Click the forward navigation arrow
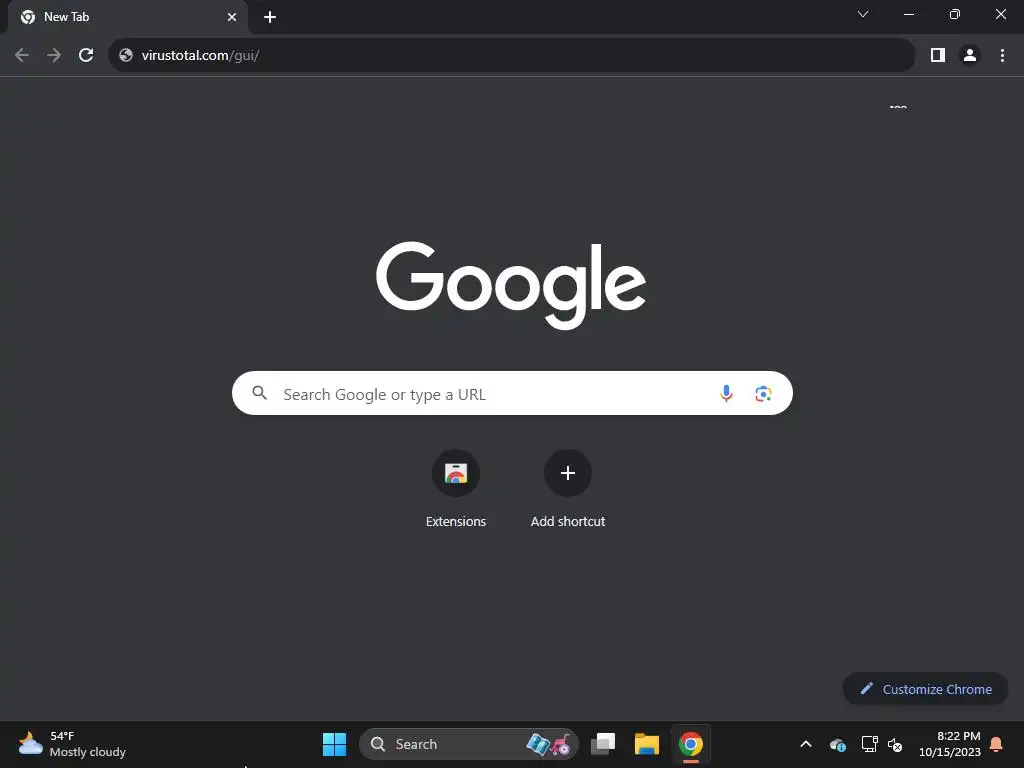The height and width of the screenshot is (768, 1024). (x=54, y=56)
